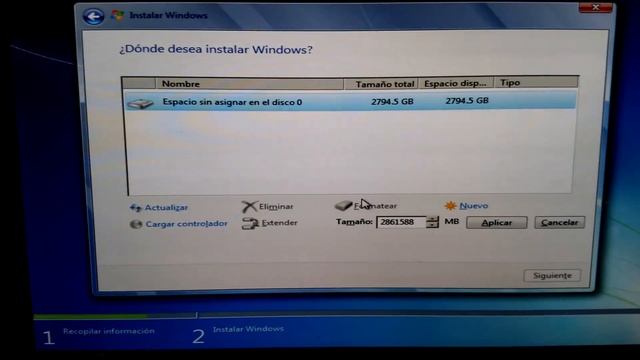Click the Eliminar X icon
This screenshot has width=640, height=360.
tap(249, 207)
